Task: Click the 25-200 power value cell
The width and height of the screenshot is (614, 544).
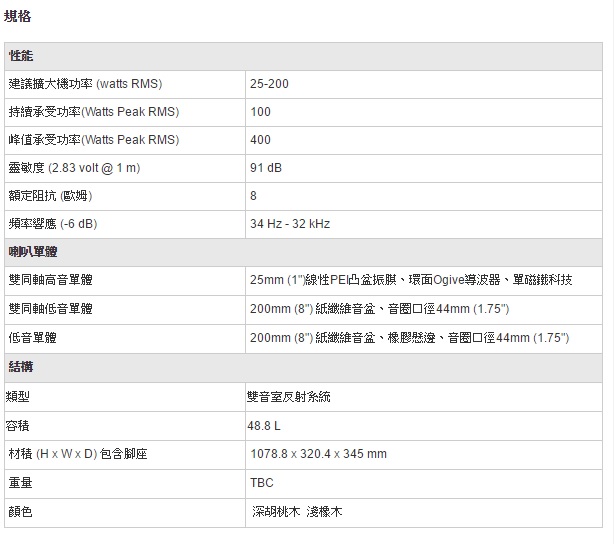Action: tap(269, 83)
